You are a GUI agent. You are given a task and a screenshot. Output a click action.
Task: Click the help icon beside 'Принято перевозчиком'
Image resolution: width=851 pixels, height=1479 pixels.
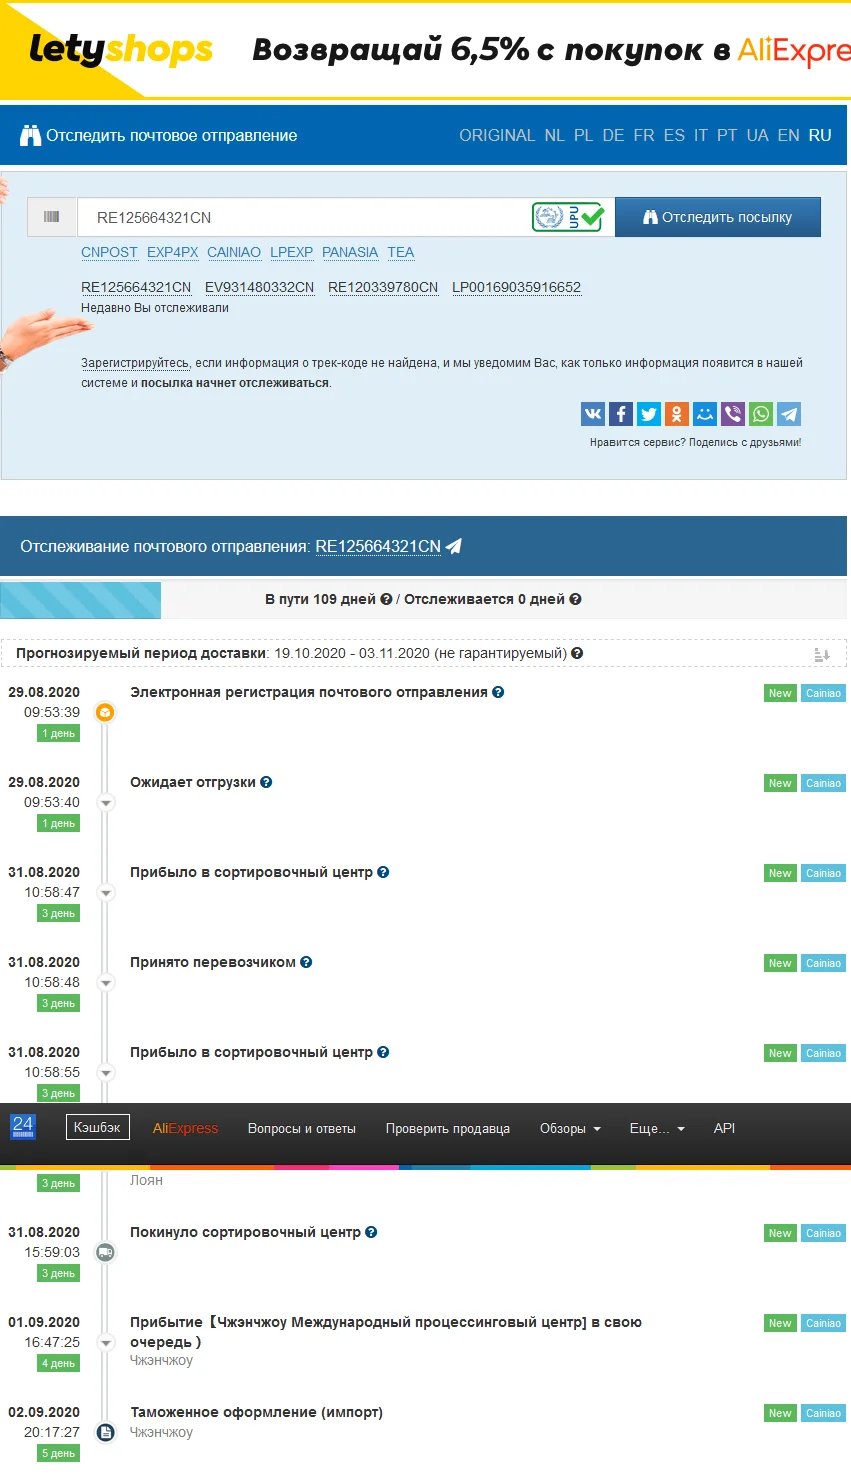click(306, 962)
